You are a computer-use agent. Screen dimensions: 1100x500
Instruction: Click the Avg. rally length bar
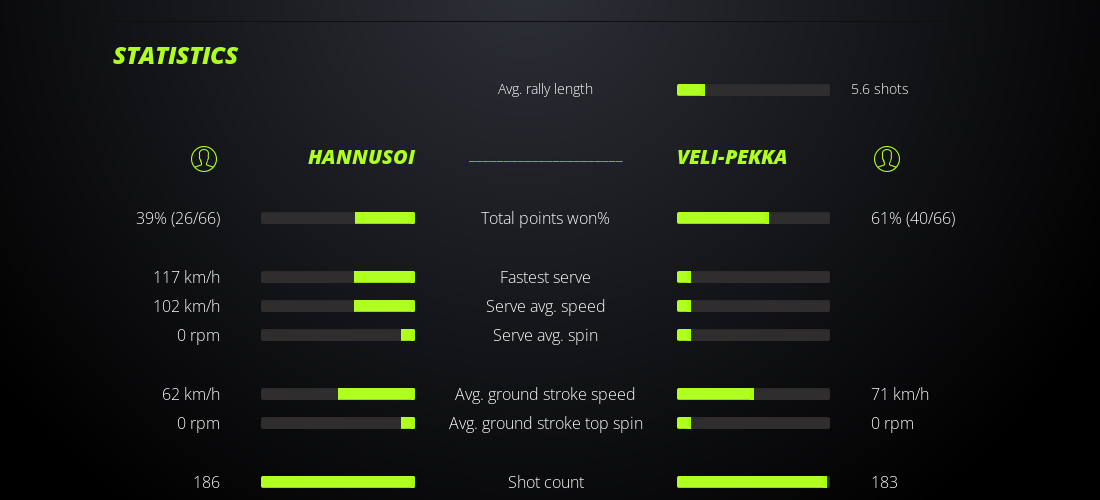(753, 90)
